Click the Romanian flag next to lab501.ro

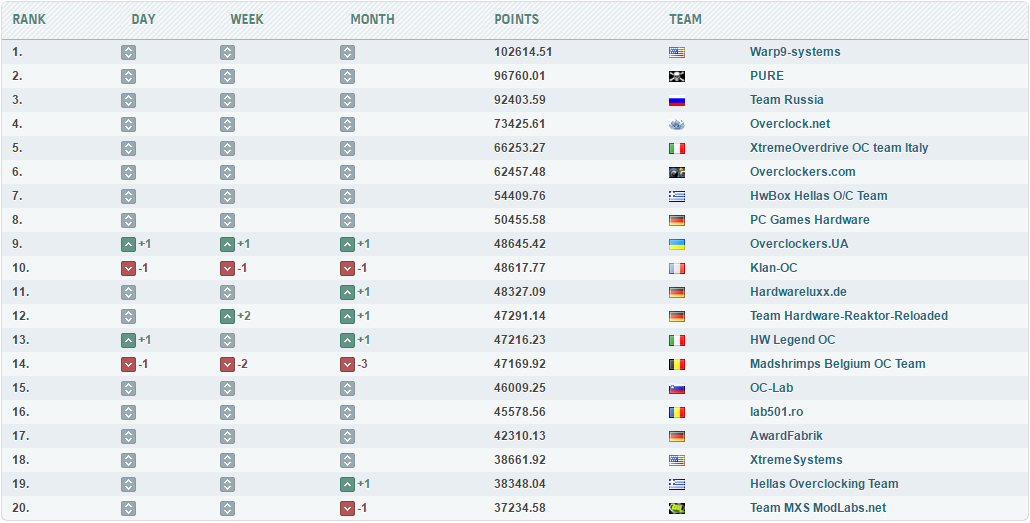677,412
